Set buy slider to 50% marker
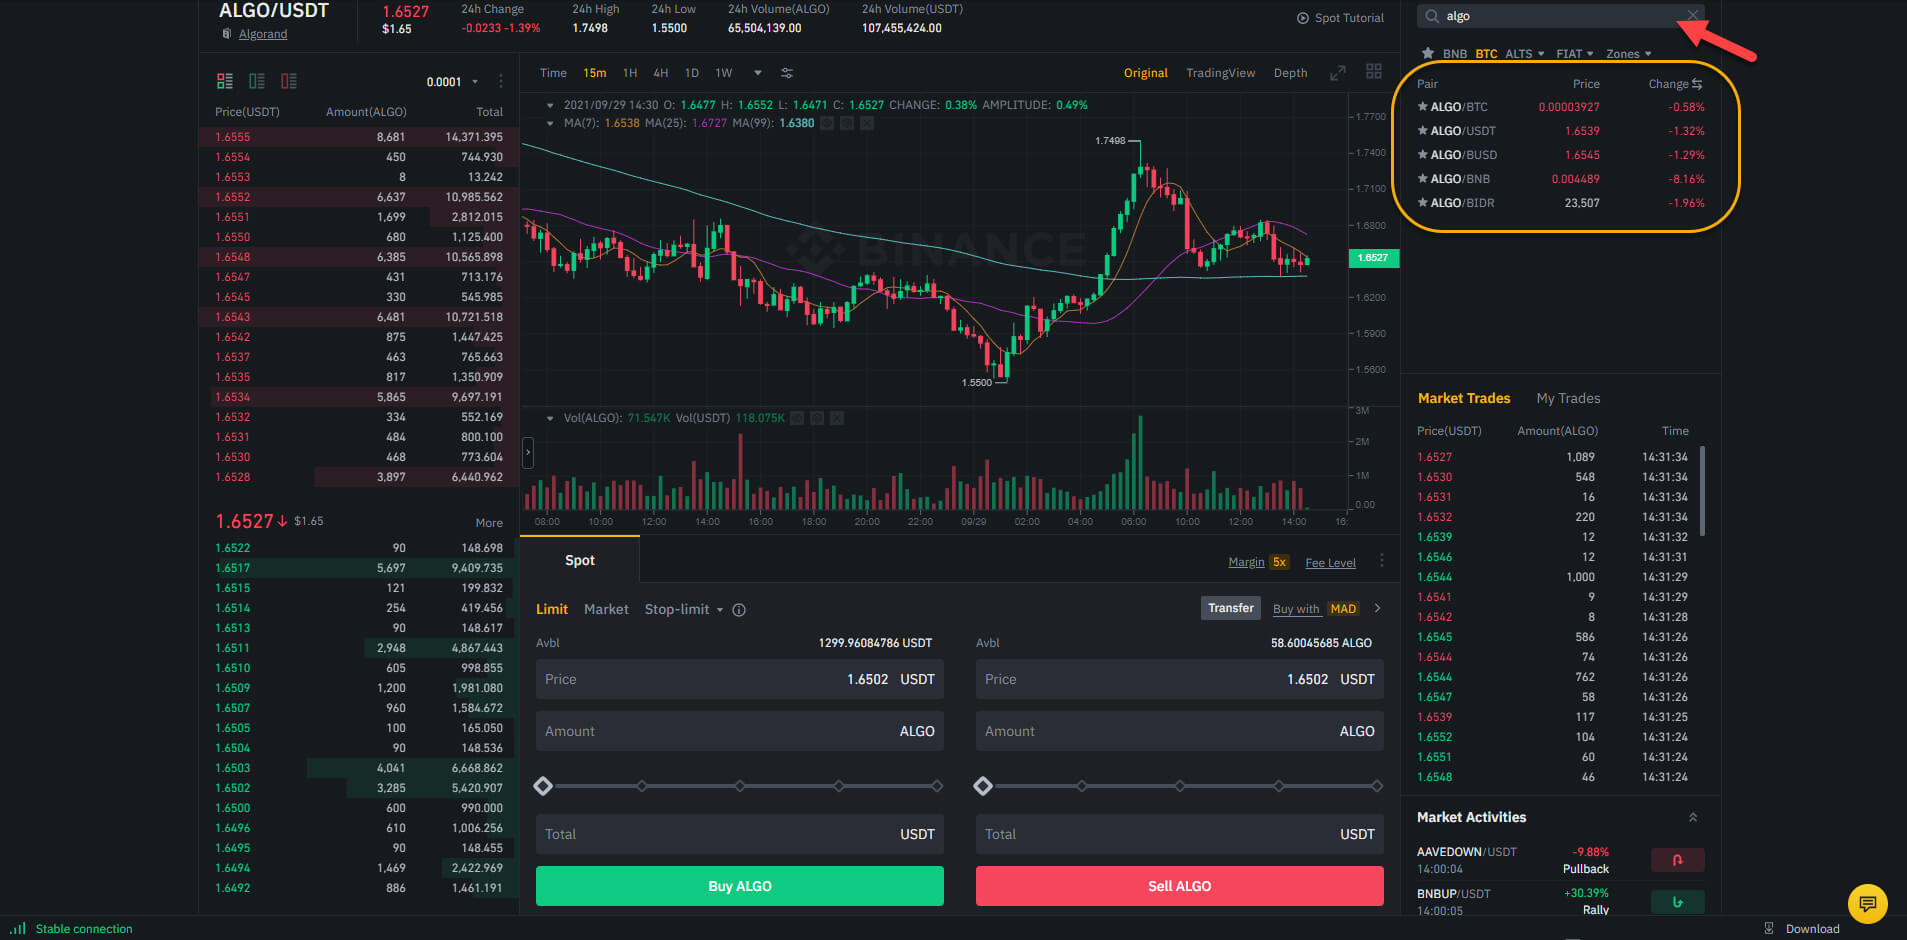This screenshot has width=1907, height=940. point(740,786)
